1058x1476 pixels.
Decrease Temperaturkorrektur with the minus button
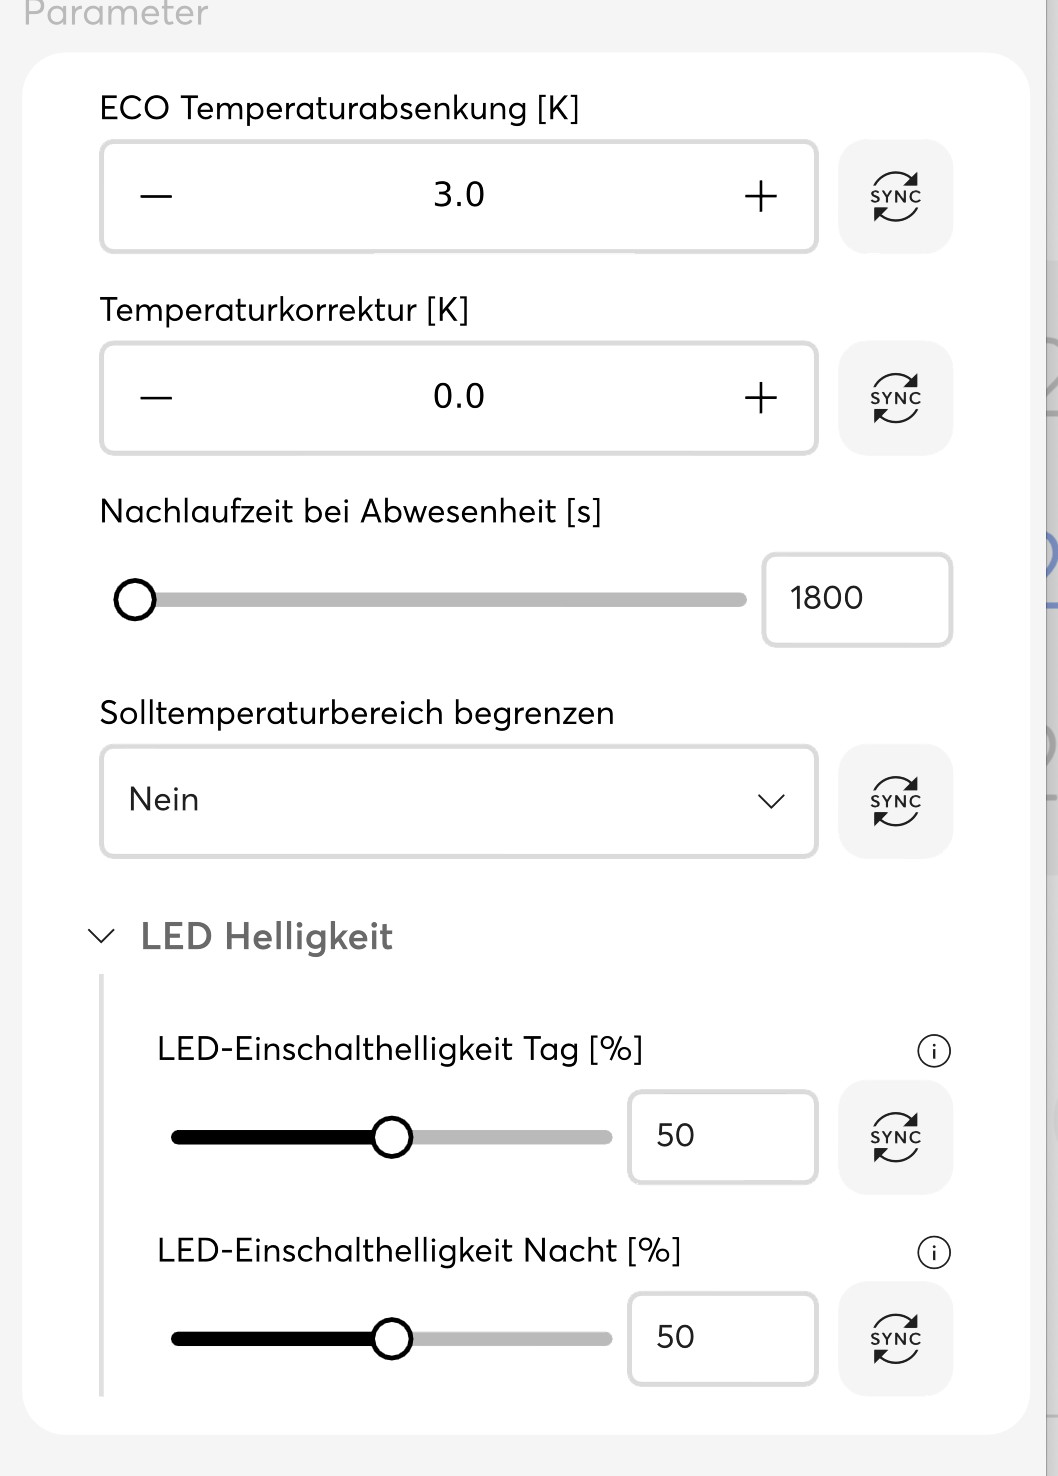(156, 398)
